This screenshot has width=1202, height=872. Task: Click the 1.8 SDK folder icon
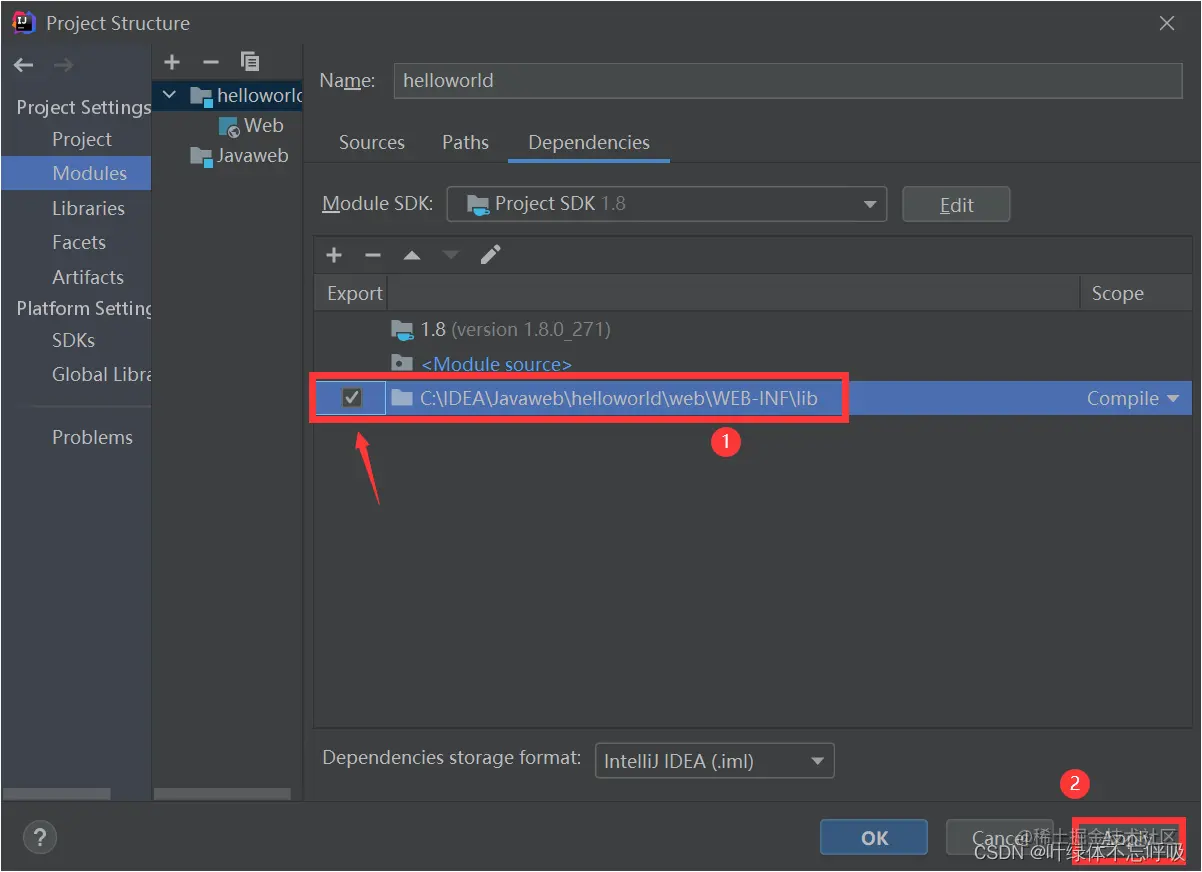click(x=402, y=330)
